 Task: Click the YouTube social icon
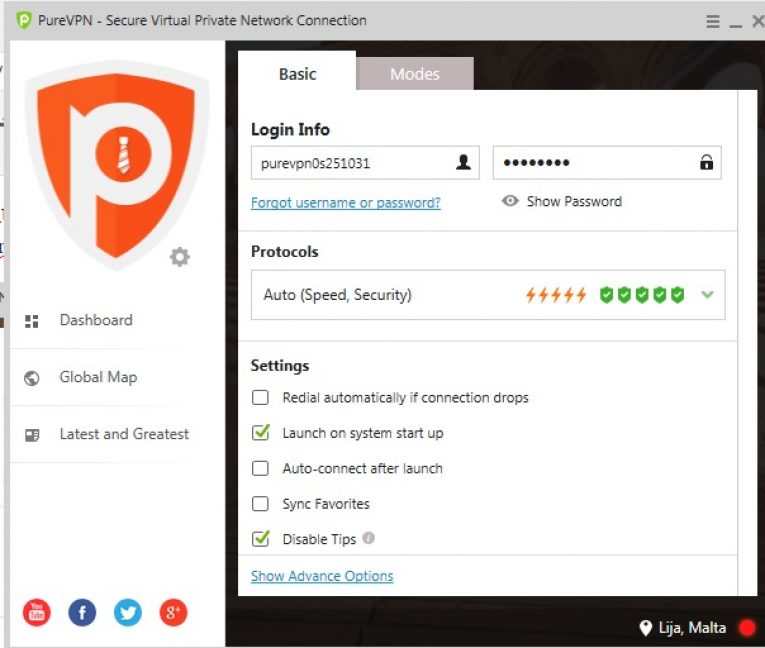tap(36, 613)
